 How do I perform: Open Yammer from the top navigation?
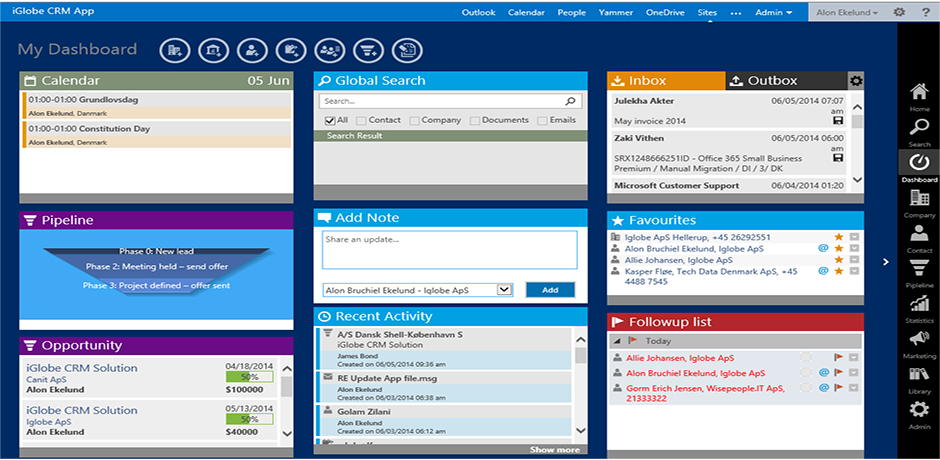(x=616, y=12)
